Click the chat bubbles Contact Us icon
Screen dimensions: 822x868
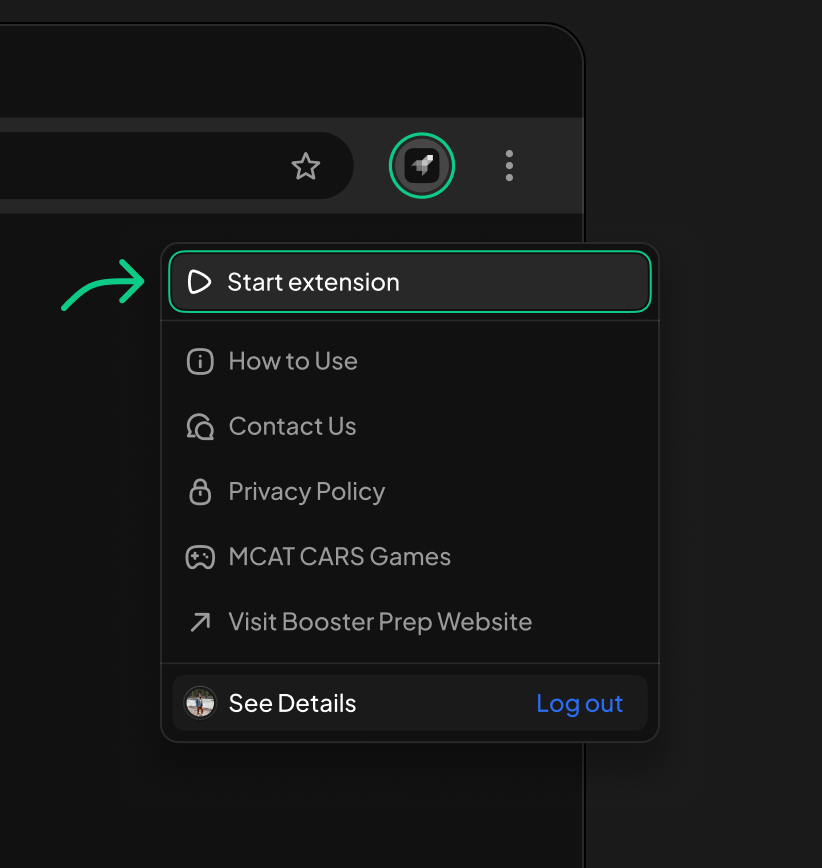[x=200, y=427]
